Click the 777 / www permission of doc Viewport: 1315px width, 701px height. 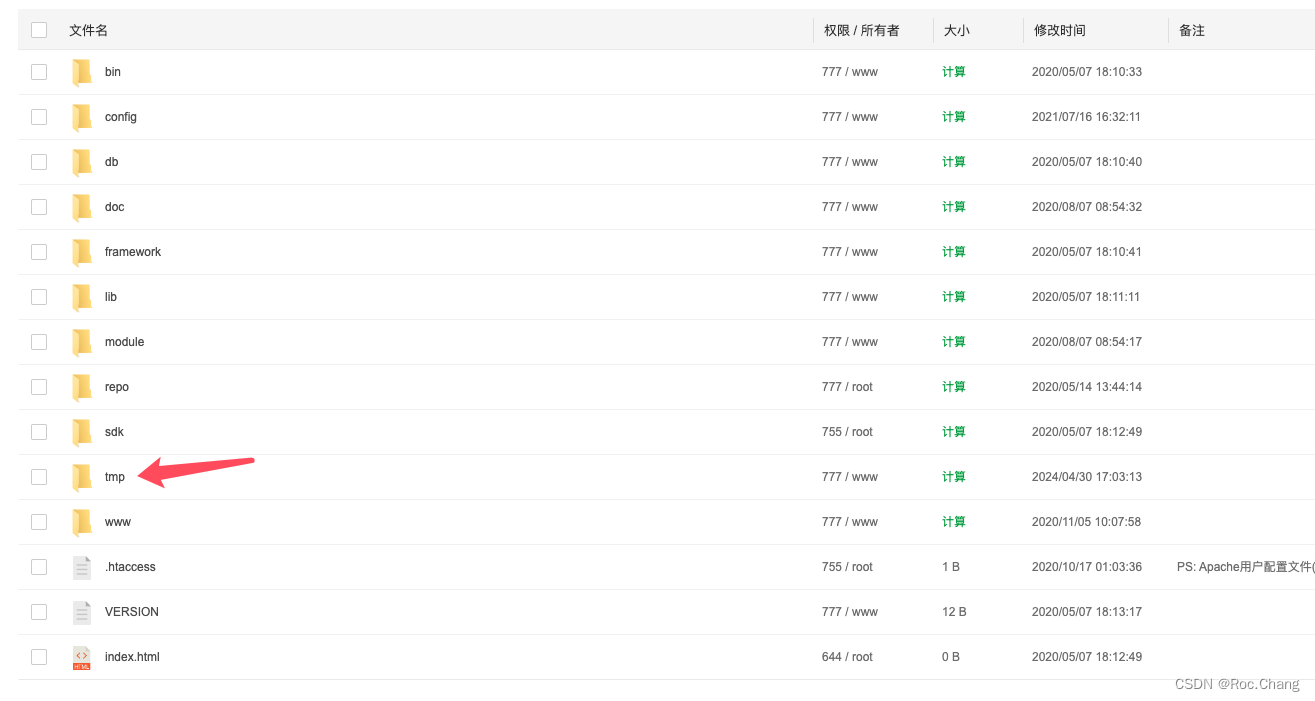(850, 207)
